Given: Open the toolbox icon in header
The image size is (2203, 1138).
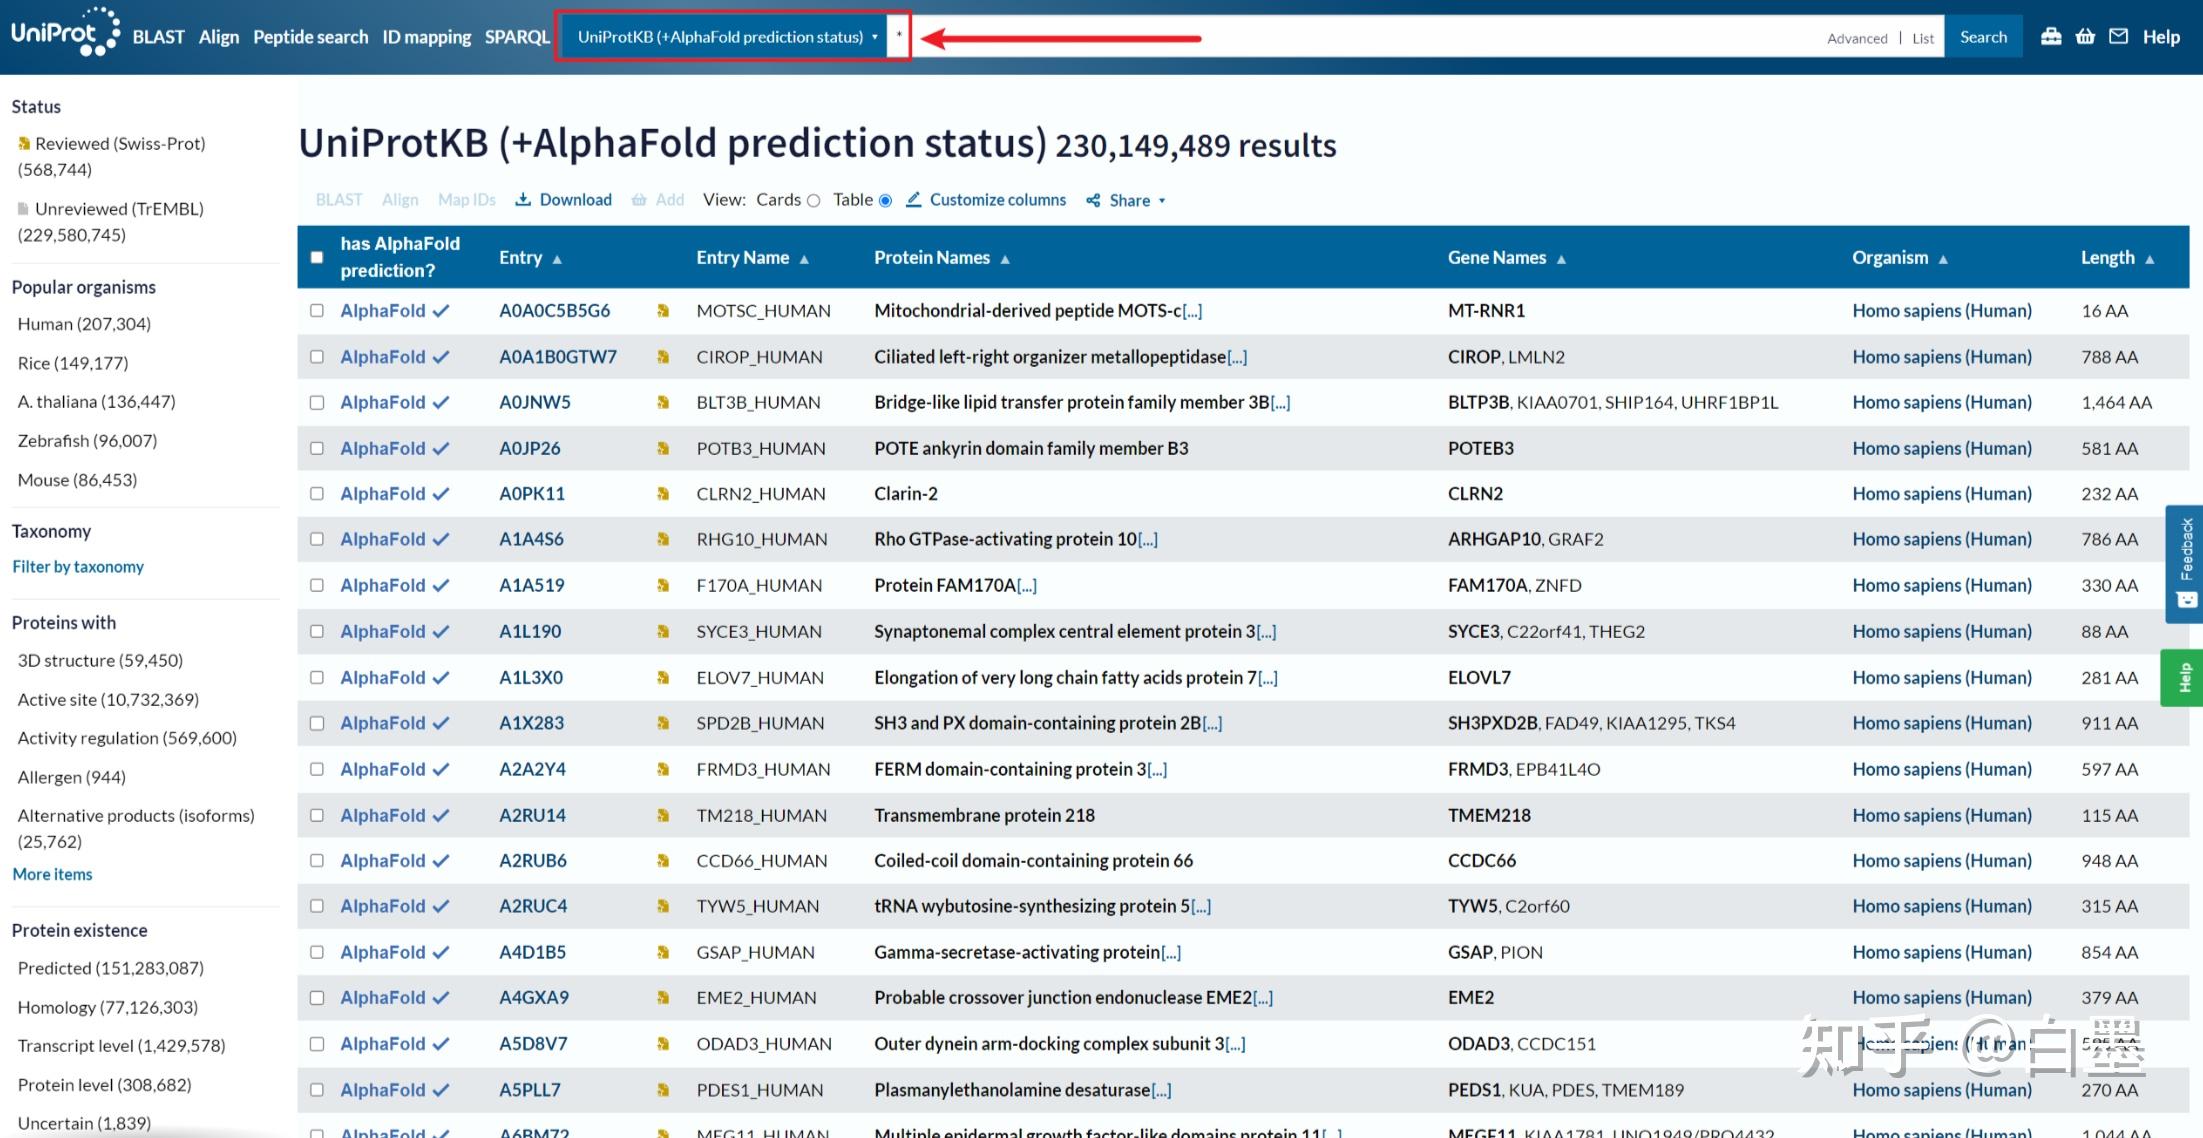Looking at the screenshot, I should (2051, 37).
